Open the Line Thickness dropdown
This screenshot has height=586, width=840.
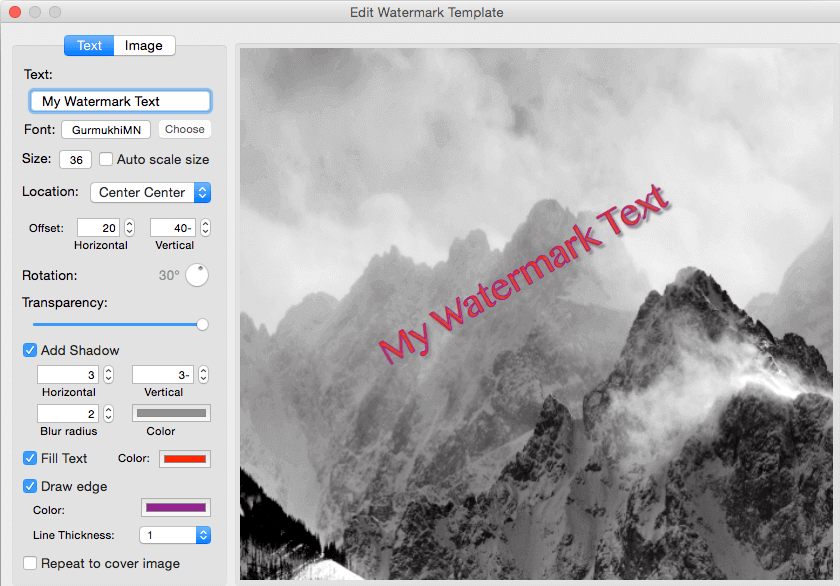click(x=175, y=535)
